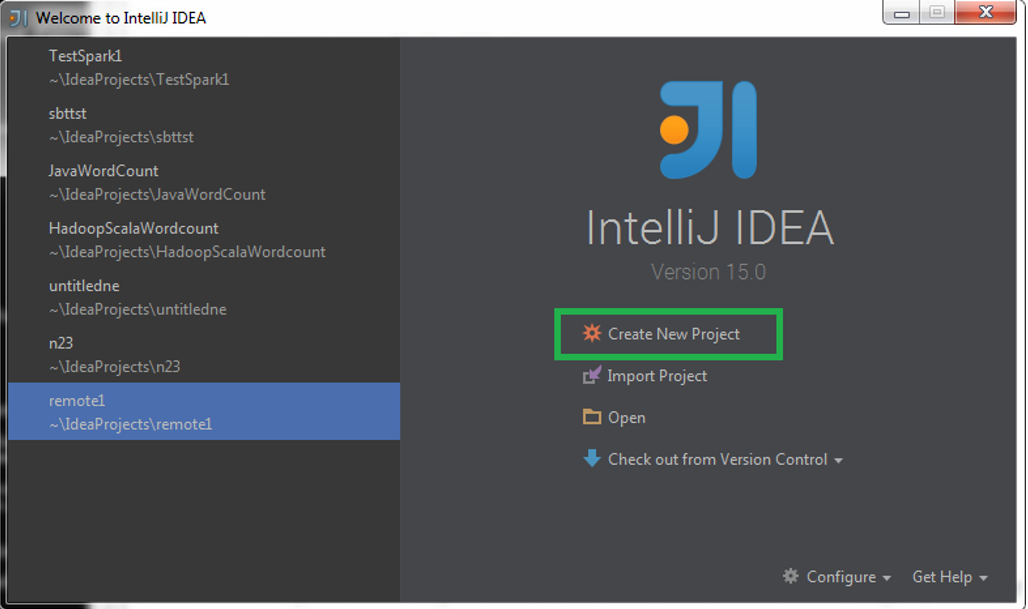Click the Open folder icon
1028x609 pixels.
point(592,417)
